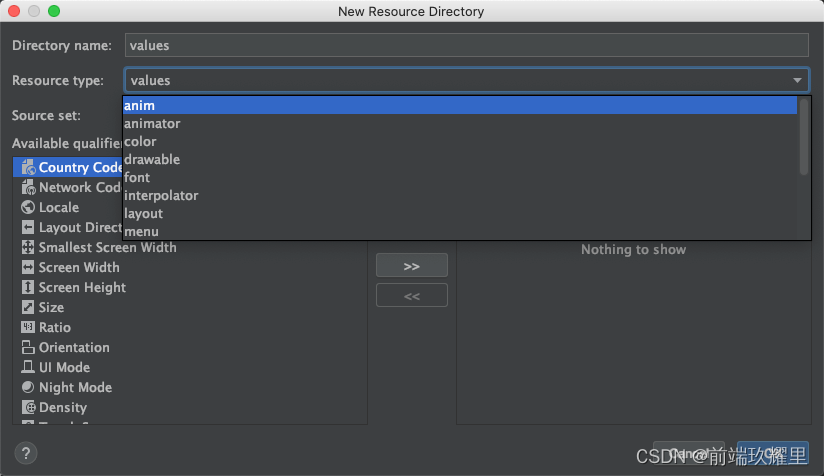This screenshot has width=824, height=476.
Task: Select Night Mode qualifier row
Action: (190, 387)
